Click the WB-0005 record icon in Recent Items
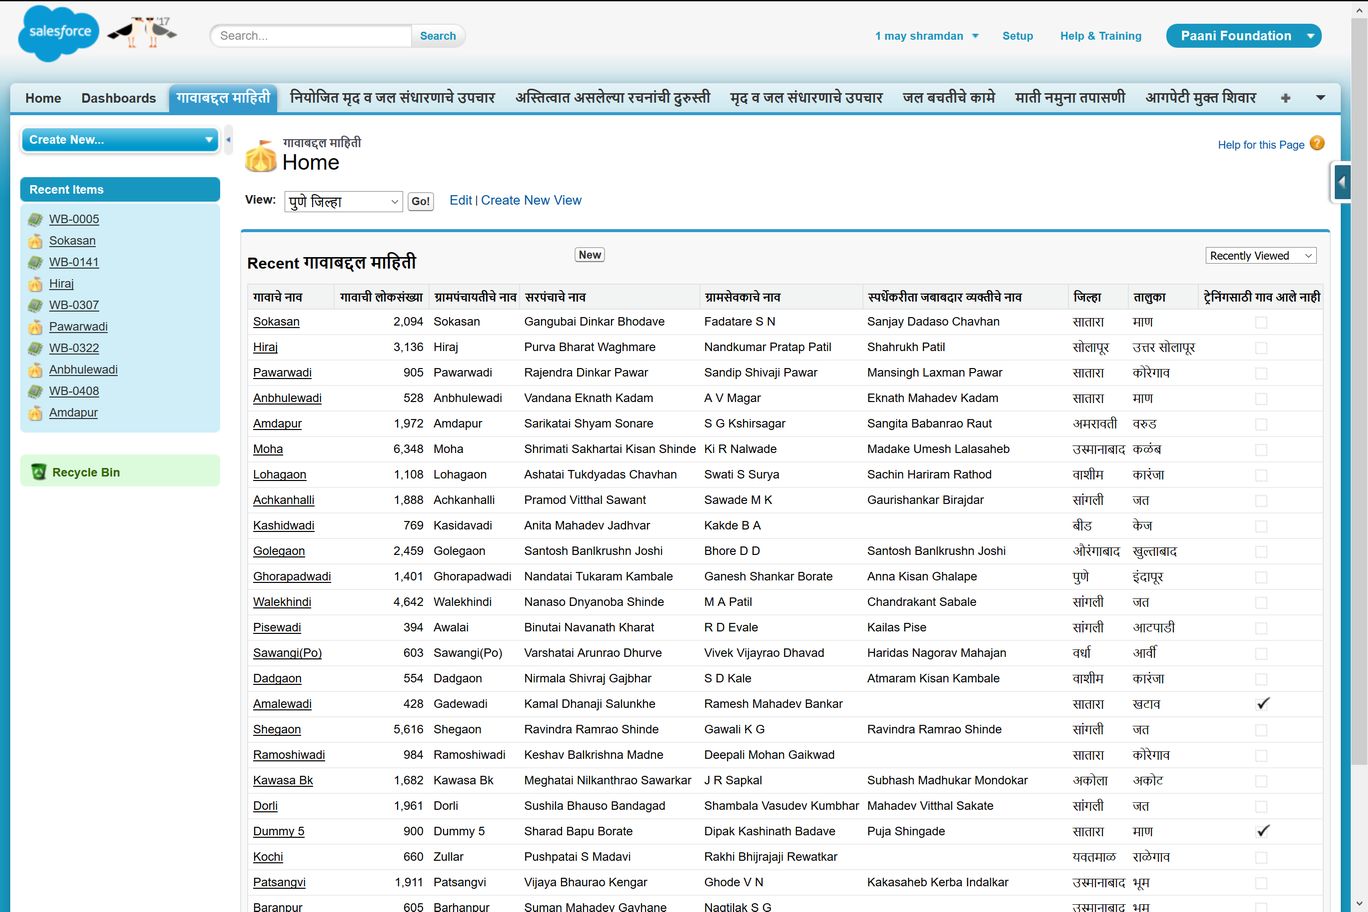This screenshot has width=1368, height=912. 35,220
